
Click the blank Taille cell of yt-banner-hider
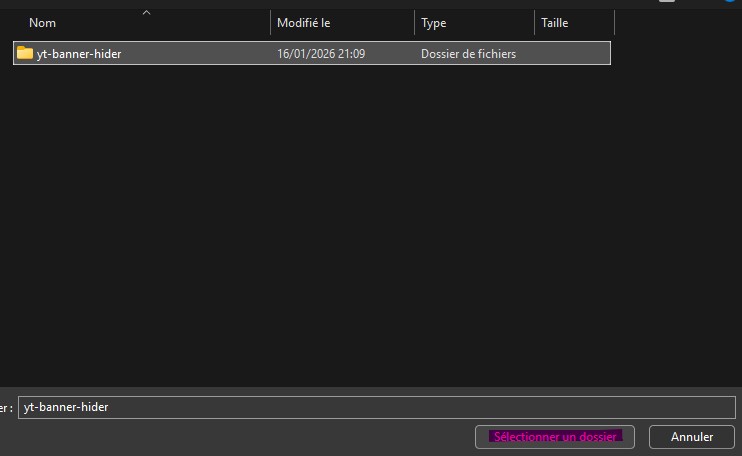[x=572, y=54]
